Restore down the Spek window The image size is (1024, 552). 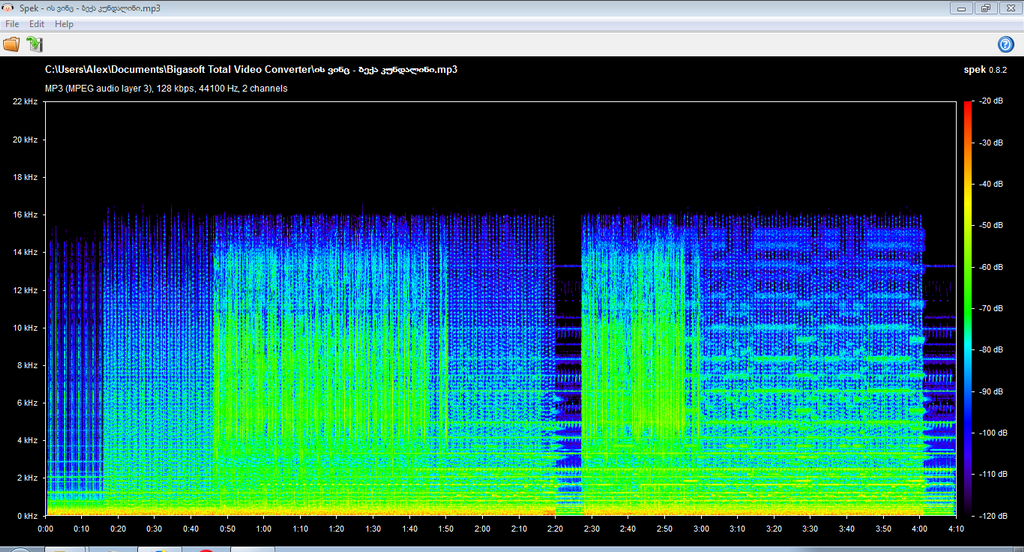[985, 8]
